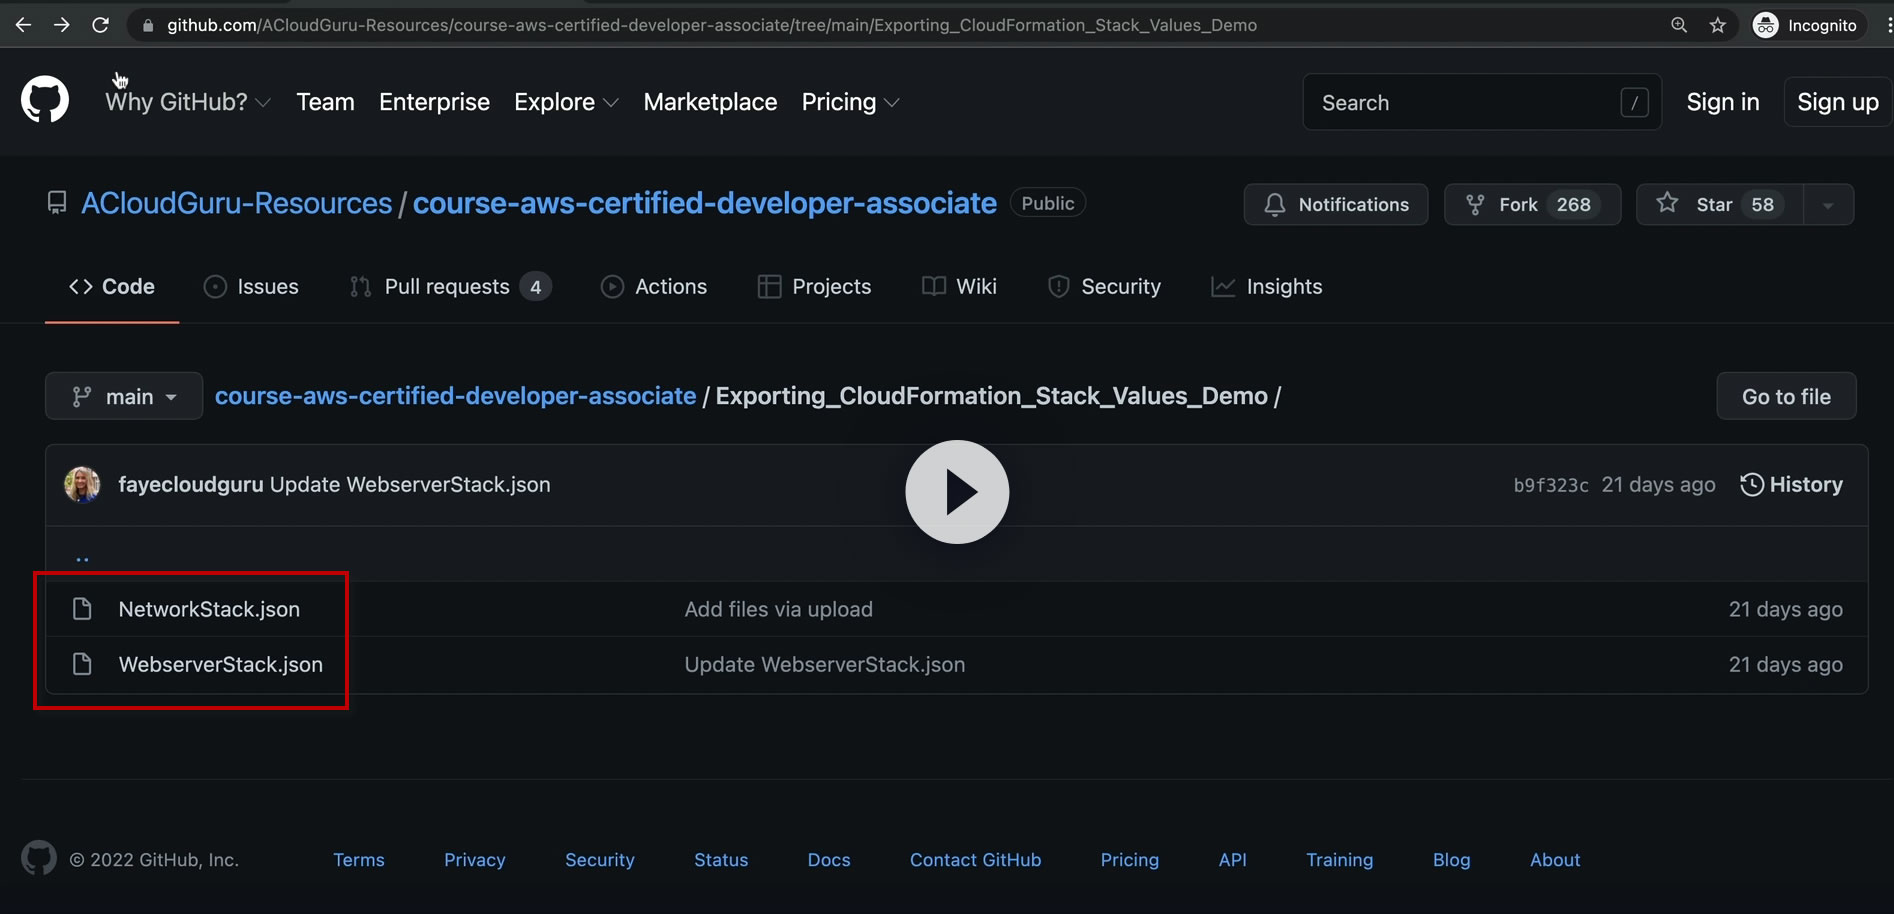Switch to the Pull requests tab
The width and height of the screenshot is (1894, 914).
pos(447,287)
